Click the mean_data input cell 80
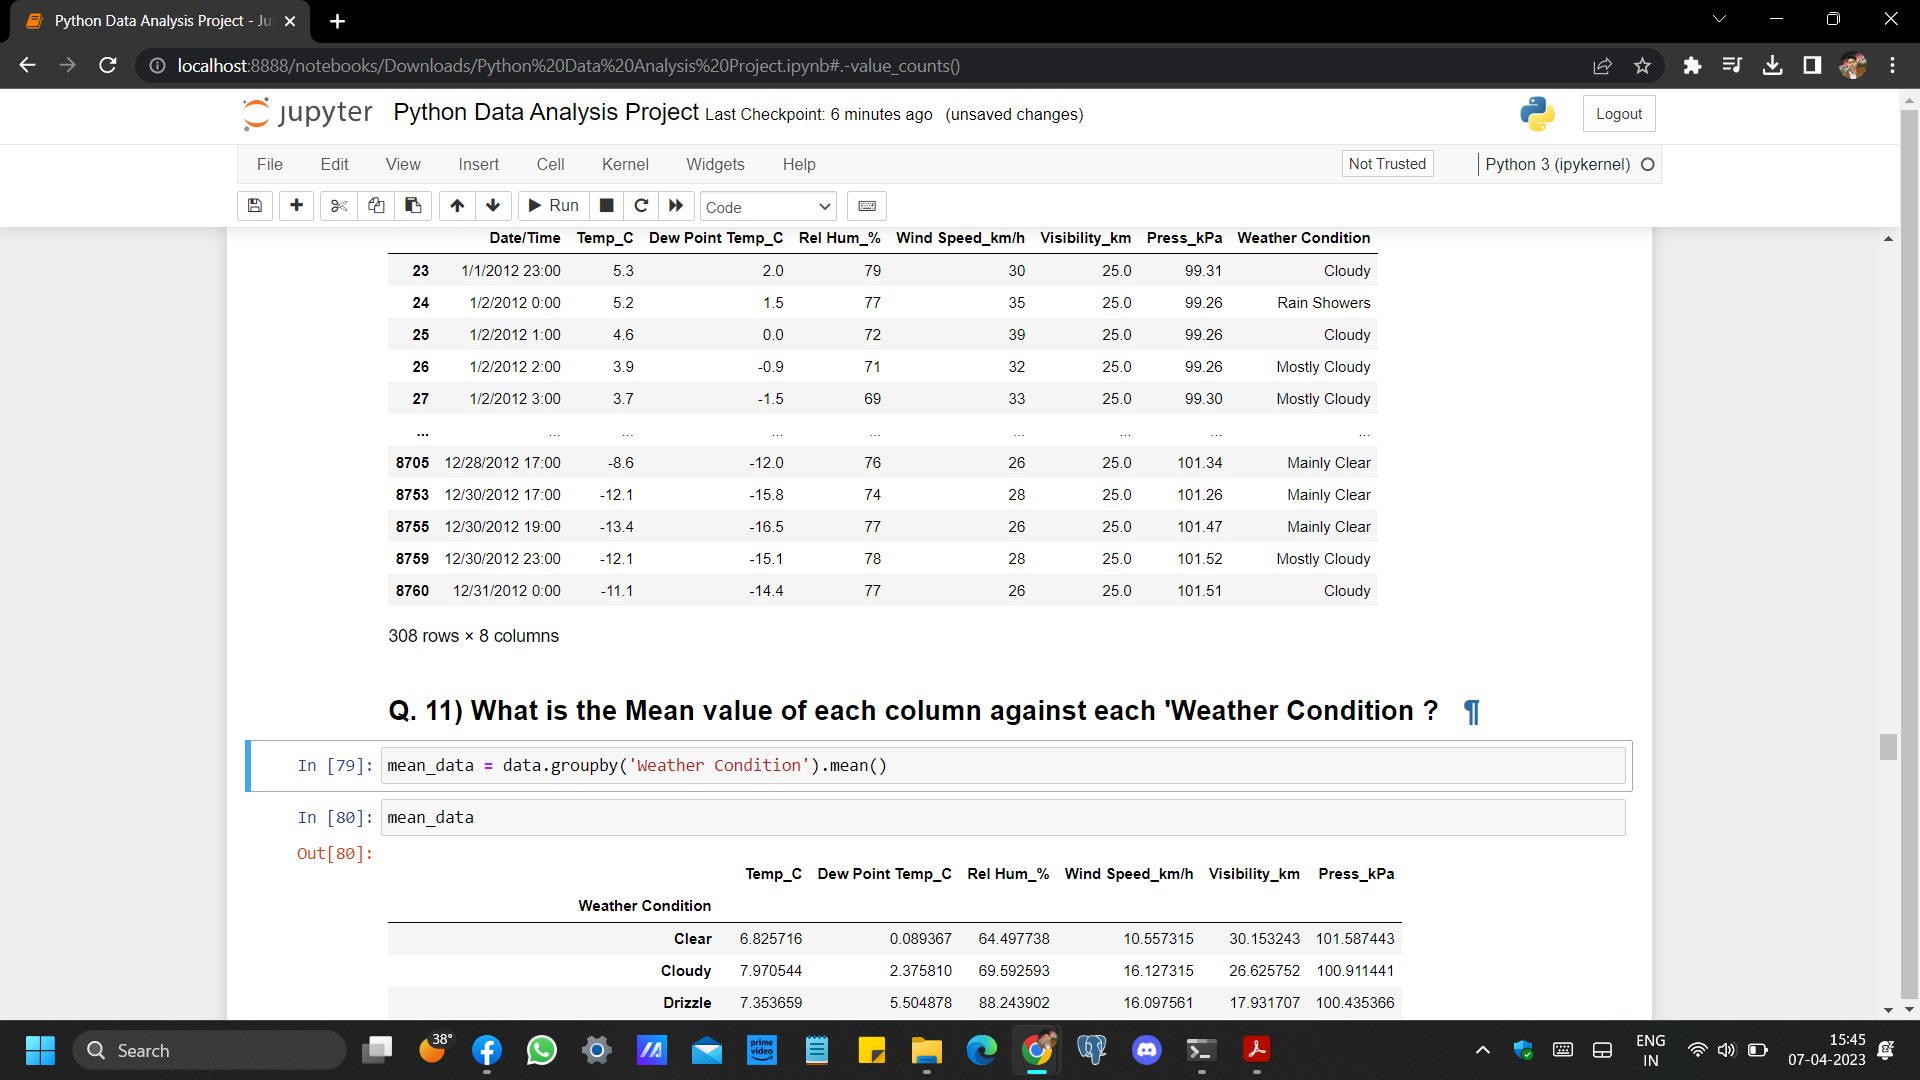 click(x=1002, y=818)
